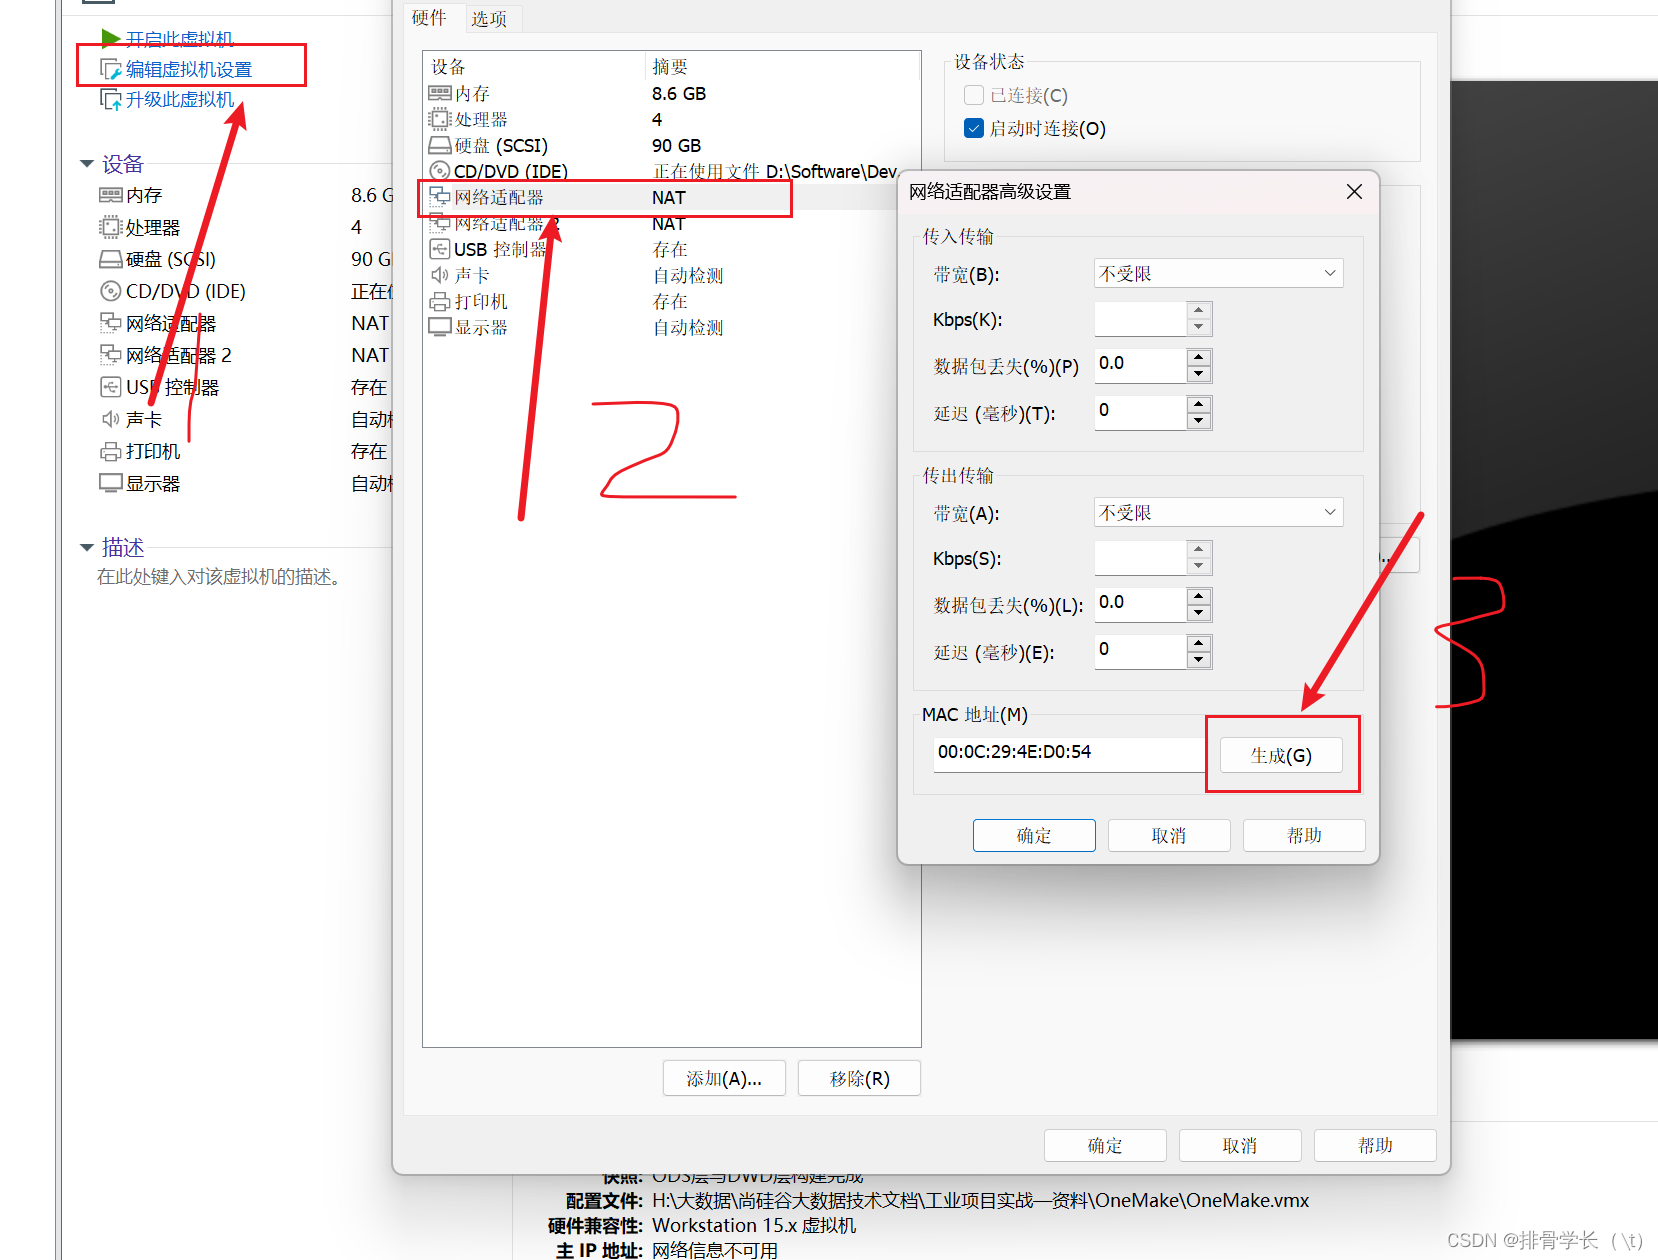The width and height of the screenshot is (1658, 1260).
Task: Select the 硬盘 (SCSI) icon in hardware list
Action: (440, 145)
